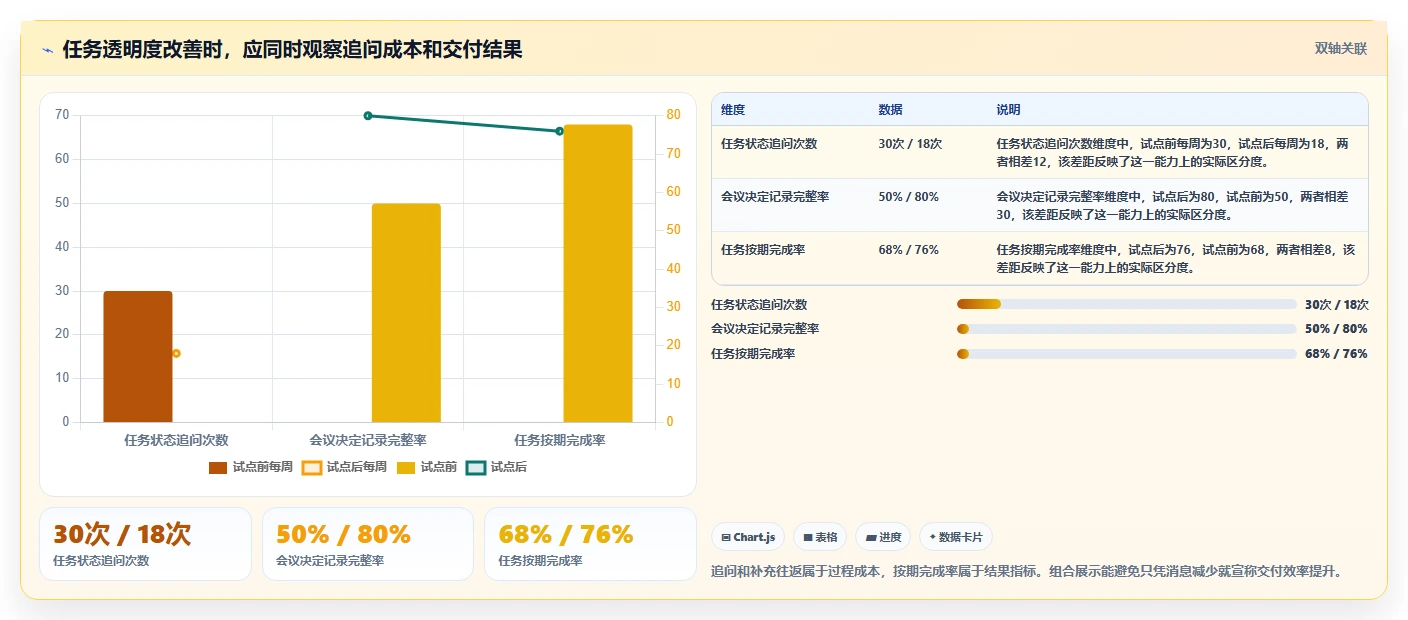The image size is (1408, 620).
Task: Click the 任务按期完成率 yellow bar in chart
Action: [x=598, y=274]
